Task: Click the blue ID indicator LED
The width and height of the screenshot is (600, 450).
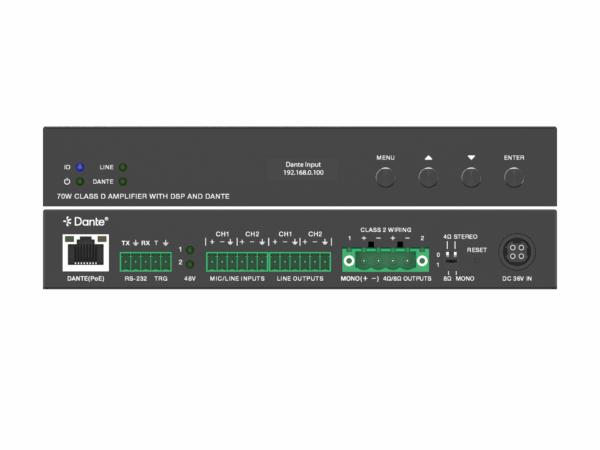Action: 80,167
